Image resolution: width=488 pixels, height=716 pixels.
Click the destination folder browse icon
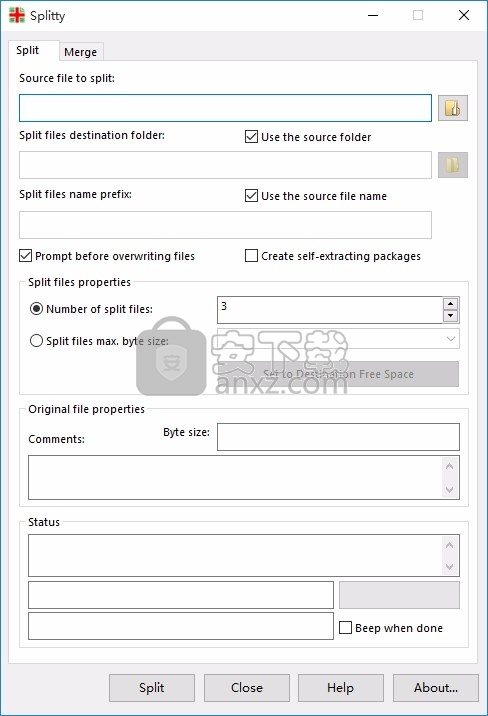452,165
